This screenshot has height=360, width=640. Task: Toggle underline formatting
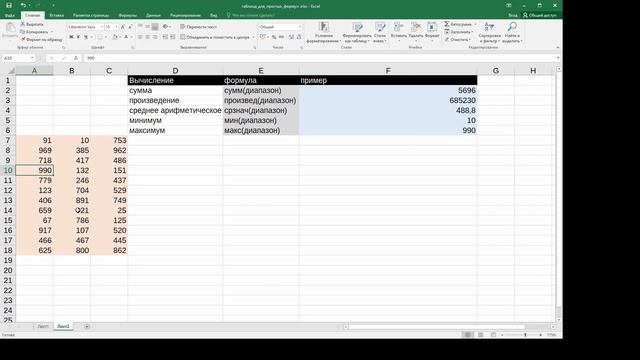(86, 37)
